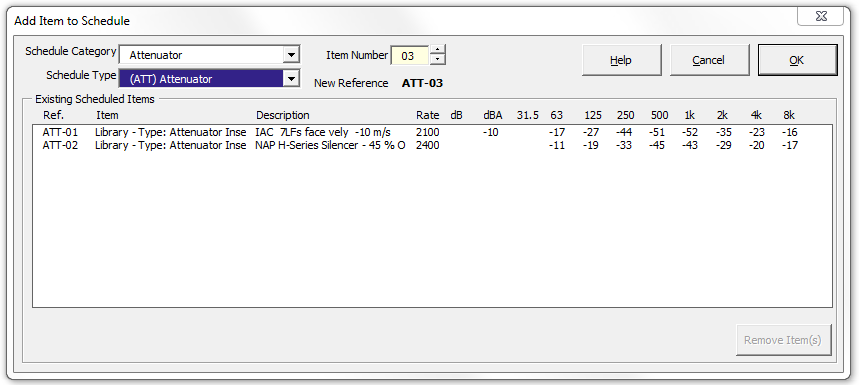Viewport: 859px width, 385px height.
Task: Select the Attenuator category combo box
Action: 209,55
